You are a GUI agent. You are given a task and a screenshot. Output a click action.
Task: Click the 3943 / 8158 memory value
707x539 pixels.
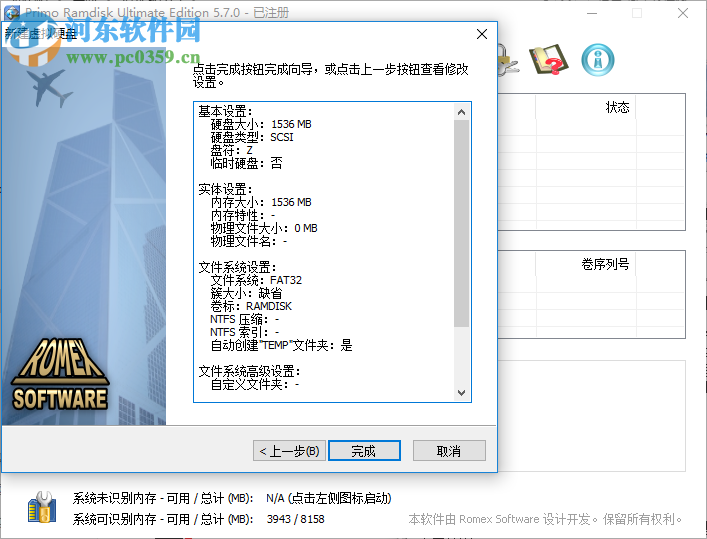coord(295,519)
